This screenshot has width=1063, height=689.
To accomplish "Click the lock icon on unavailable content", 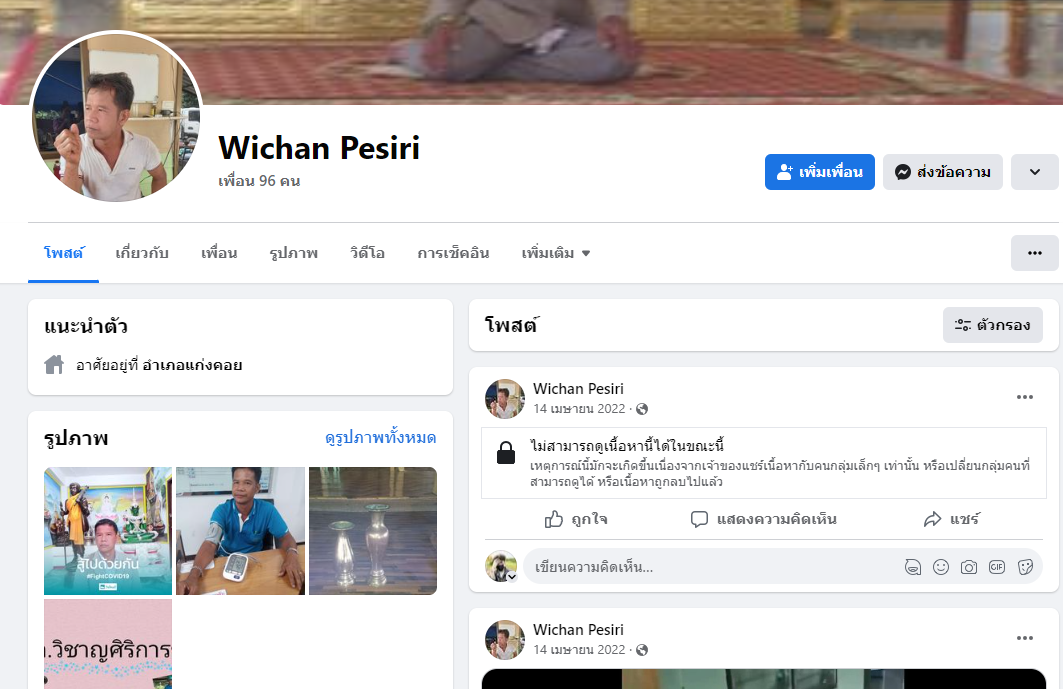I will pos(506,452).
